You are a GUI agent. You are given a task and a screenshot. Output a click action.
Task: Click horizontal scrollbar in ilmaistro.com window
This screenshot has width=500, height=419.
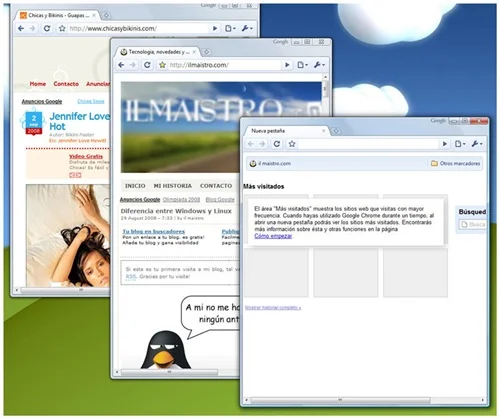pyautogui.click(x=168, y=372)
